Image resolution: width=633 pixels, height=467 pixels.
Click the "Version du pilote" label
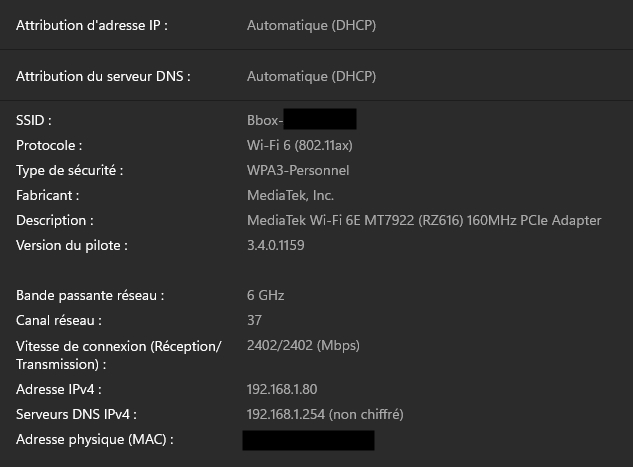72,245
